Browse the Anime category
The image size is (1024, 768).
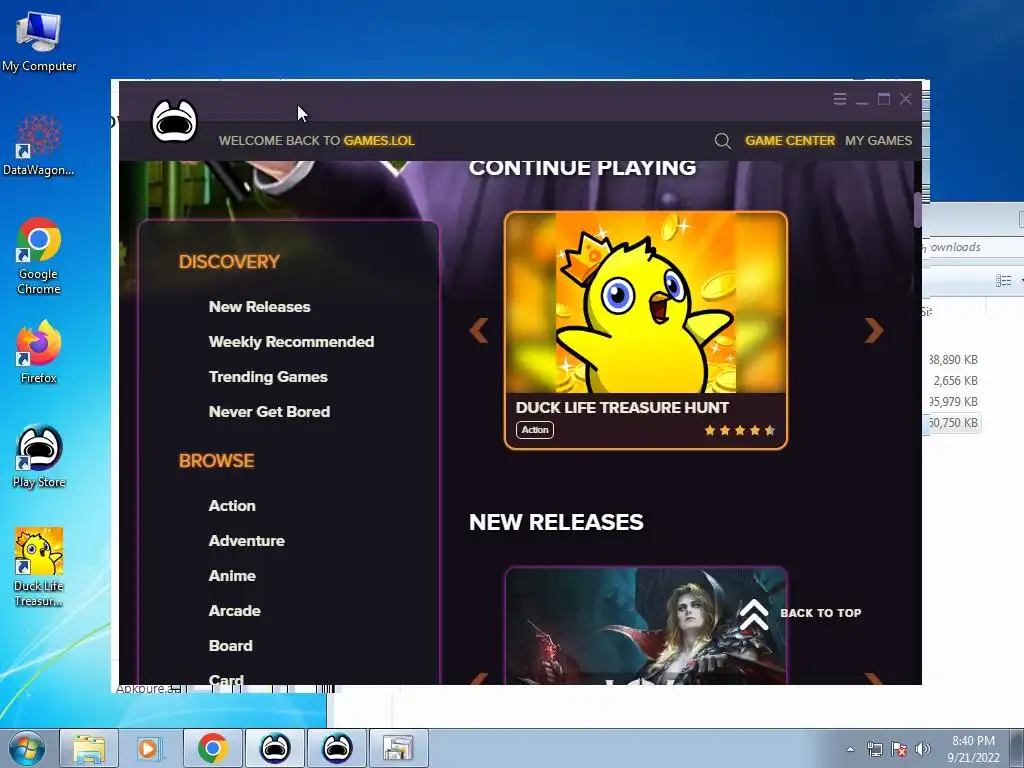232,576
